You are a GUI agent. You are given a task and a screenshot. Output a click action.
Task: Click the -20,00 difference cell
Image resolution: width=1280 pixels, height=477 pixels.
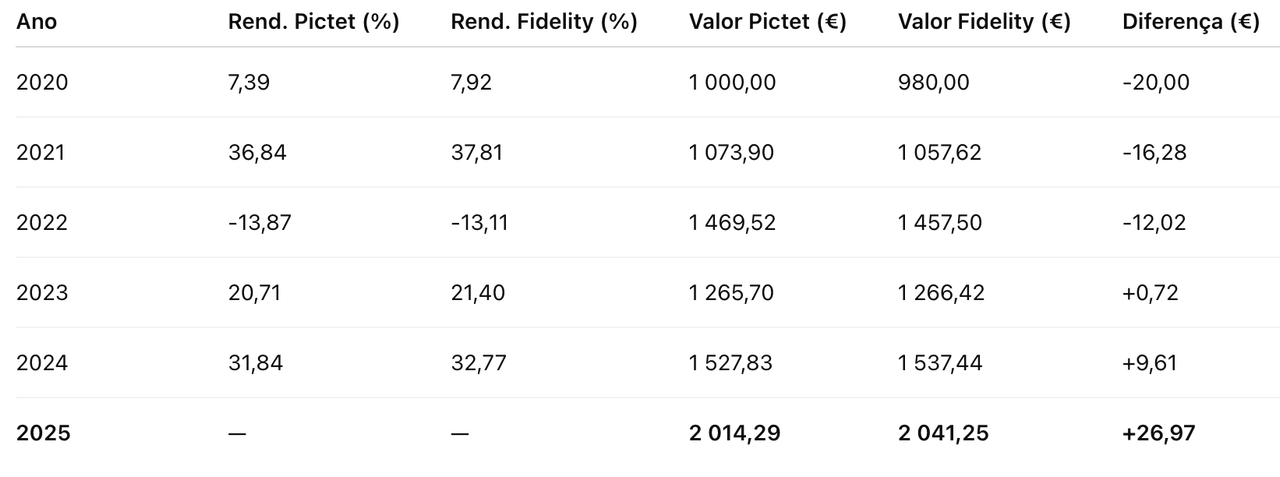click(1156, 82)
